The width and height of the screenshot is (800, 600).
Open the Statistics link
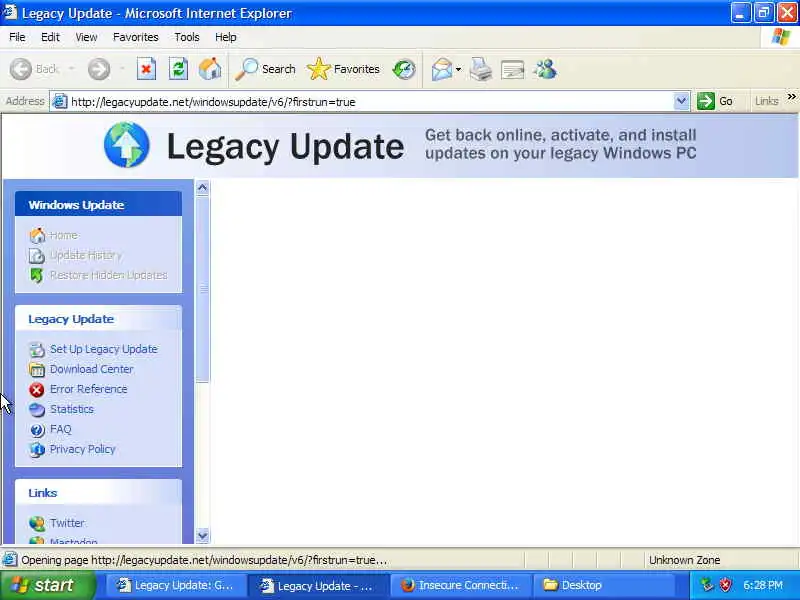click(x=71, y=409)
